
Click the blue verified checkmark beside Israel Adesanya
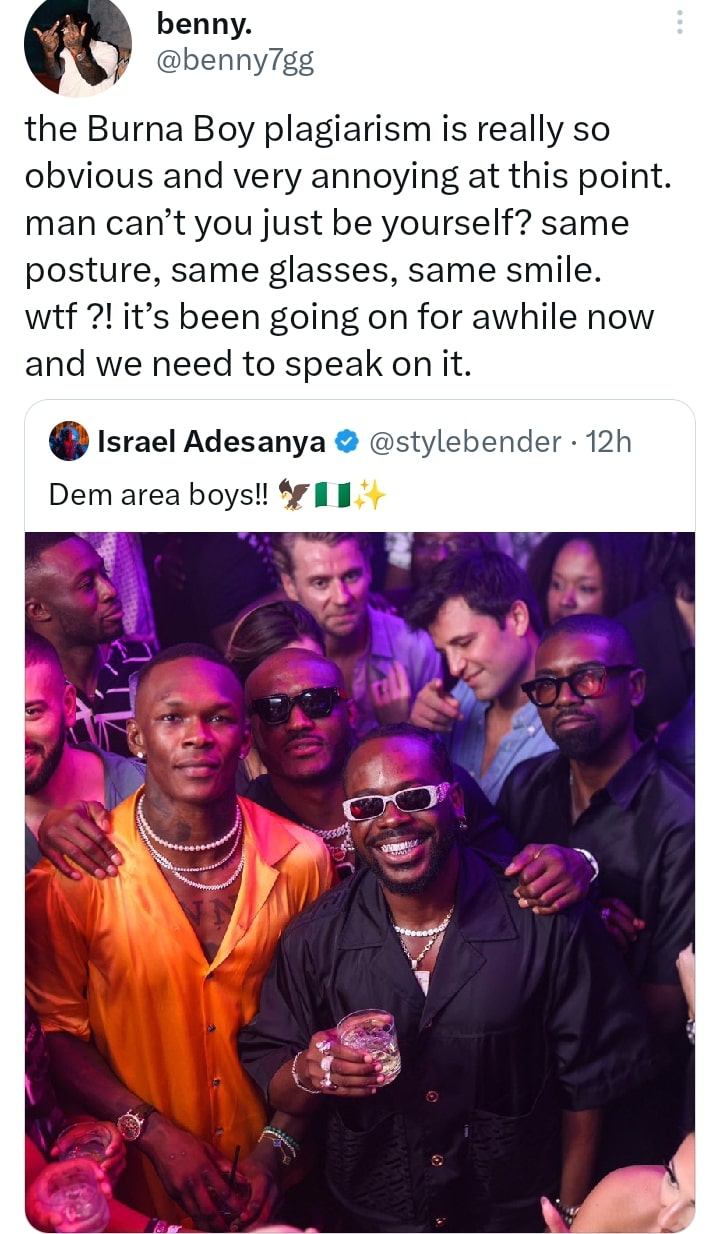pos(347,440)
